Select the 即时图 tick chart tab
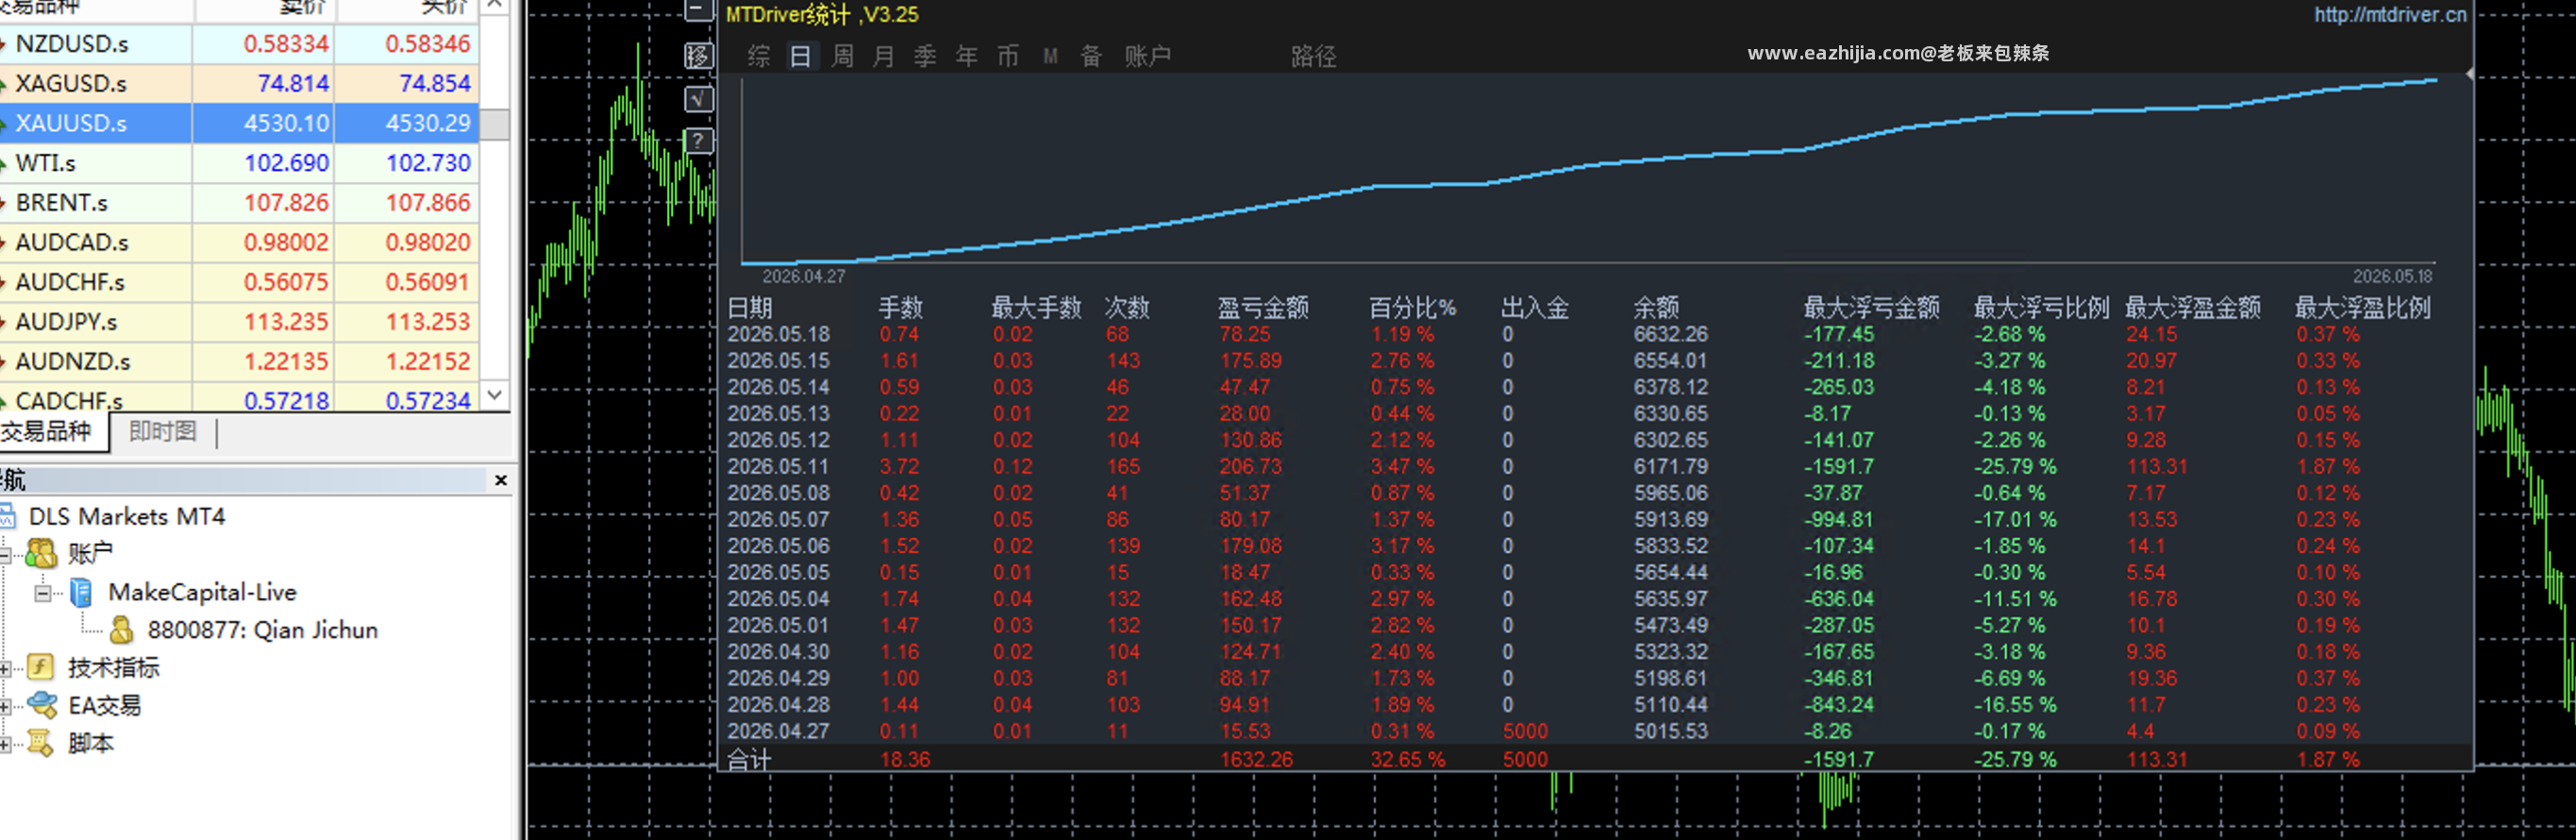Viewport: 2576px width, 840px height. [x=162, y=432]
